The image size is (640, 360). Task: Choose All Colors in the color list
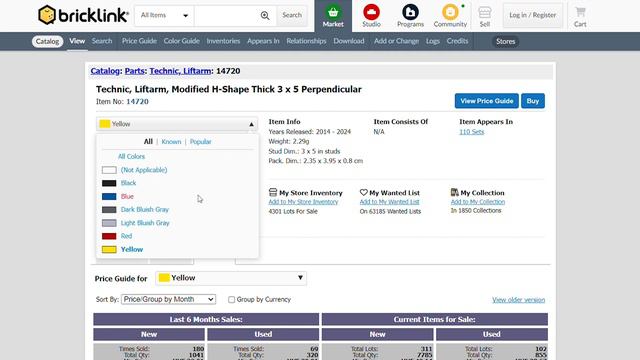point(131,156)
